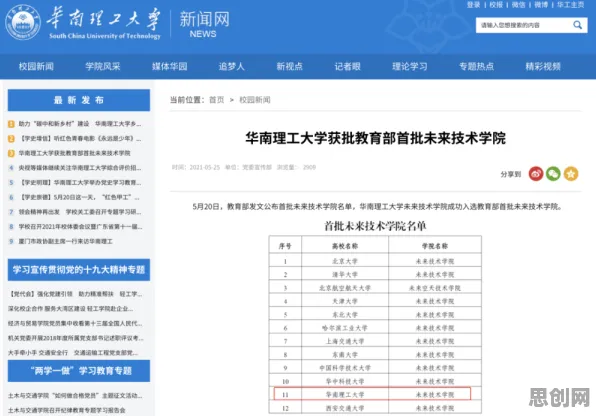Open item 深化校企合作 服务大湾区建设
The image size is (596, 416).
[x=71, y=308]
